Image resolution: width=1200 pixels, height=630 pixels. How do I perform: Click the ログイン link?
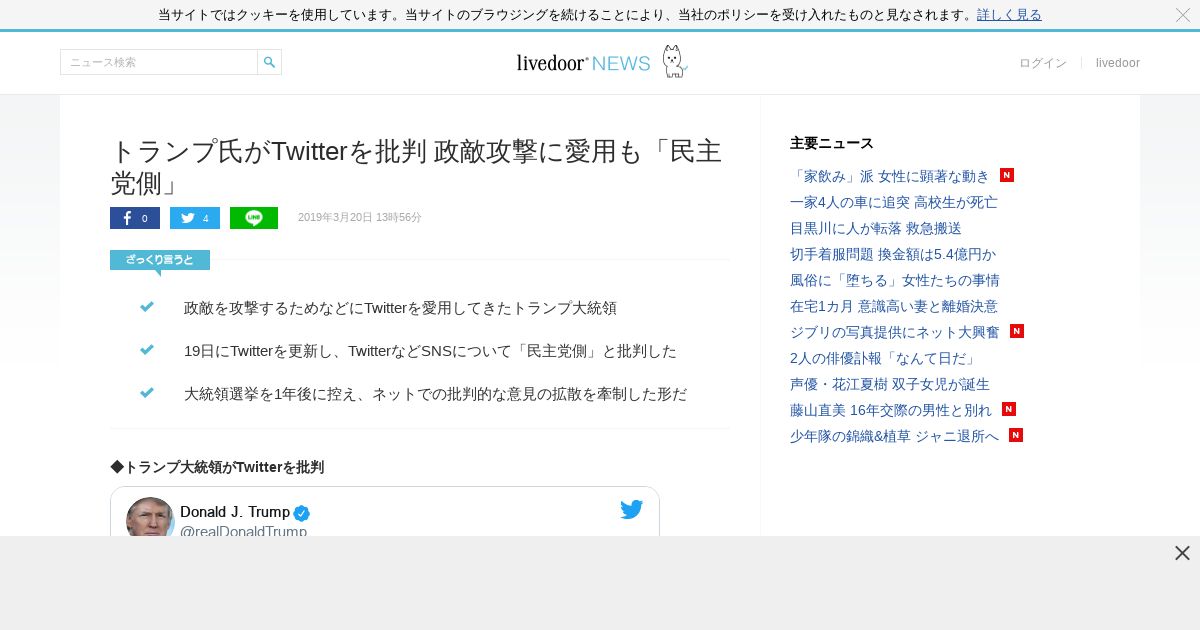(1043, 63)
